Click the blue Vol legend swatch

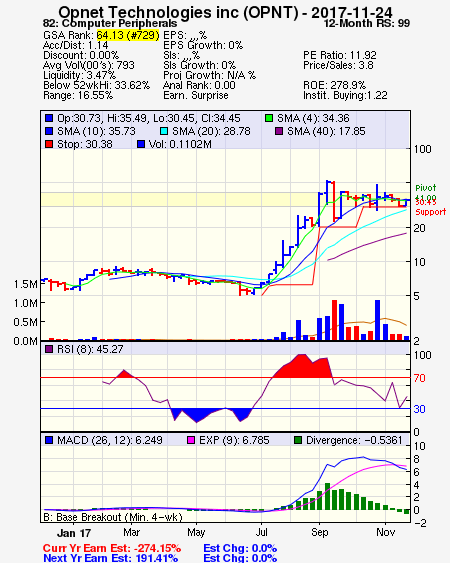point(141,144)
